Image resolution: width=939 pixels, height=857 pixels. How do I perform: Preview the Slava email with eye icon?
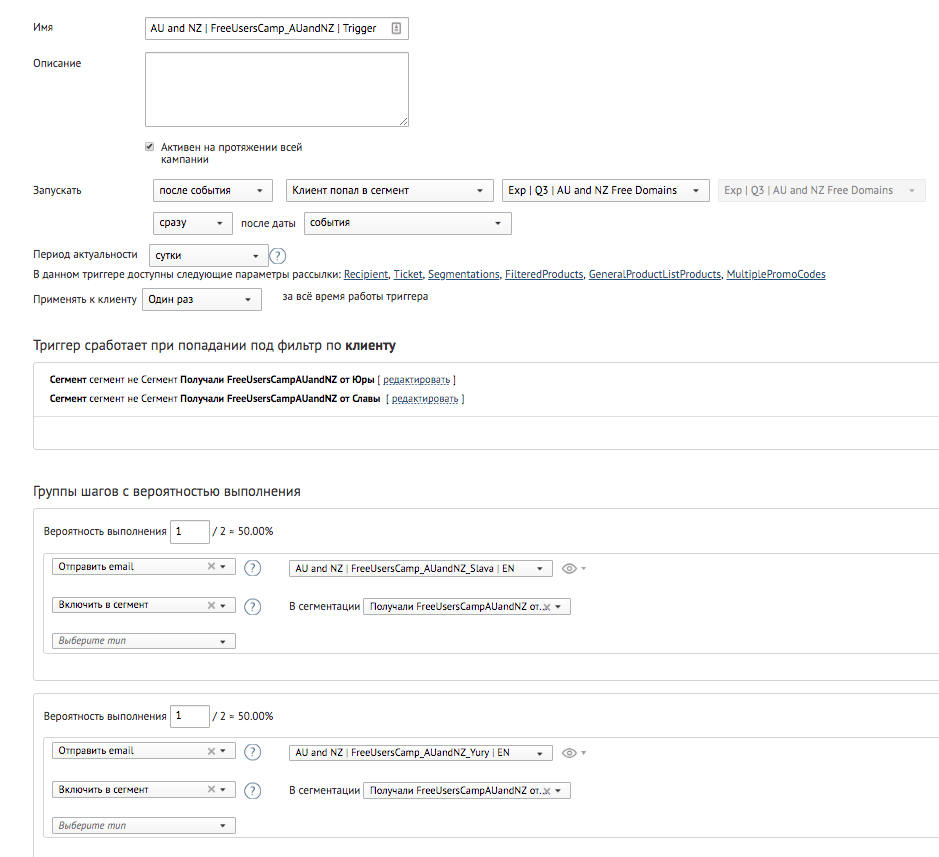[x=569, y=568]
